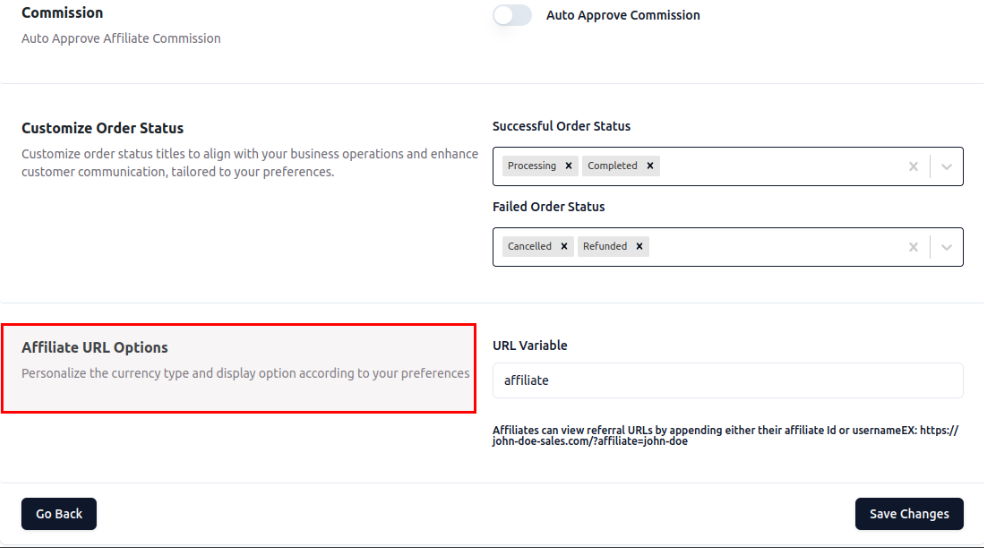Viewport: 984px width, 548px height.
Task: Click the referral URL example help text
Action: (x=725, y=435)
